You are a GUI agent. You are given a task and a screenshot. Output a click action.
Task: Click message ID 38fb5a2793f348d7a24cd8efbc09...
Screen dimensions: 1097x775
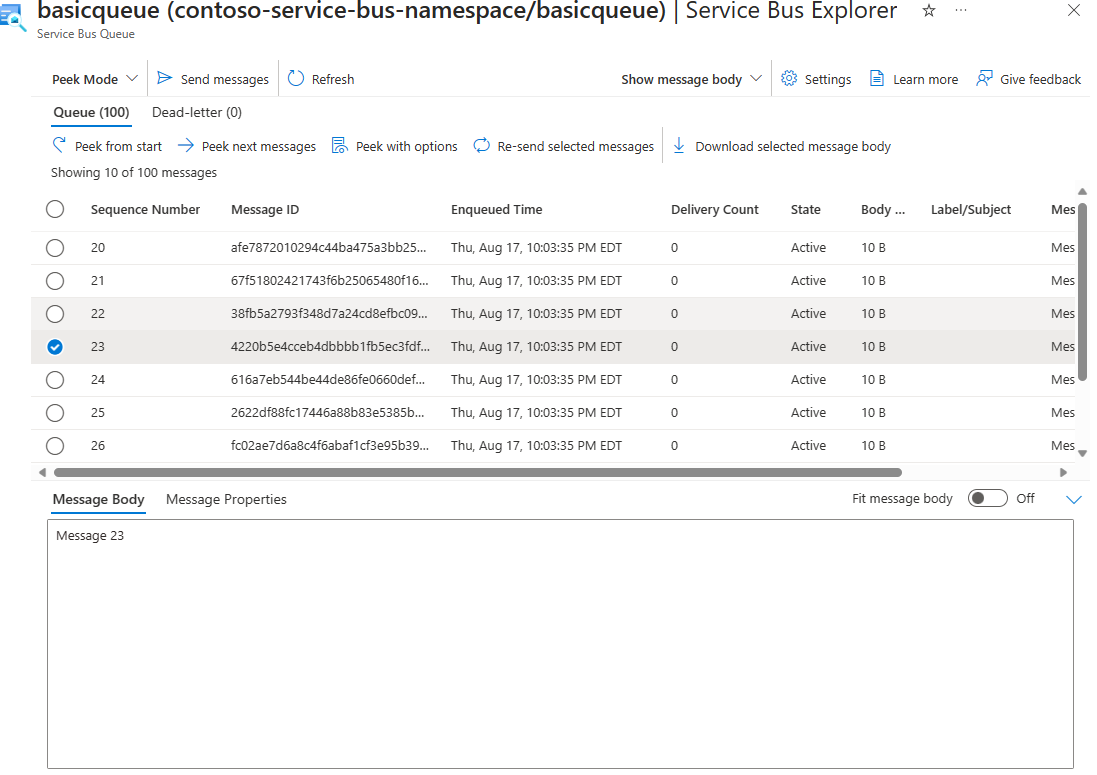coord(329,313)
